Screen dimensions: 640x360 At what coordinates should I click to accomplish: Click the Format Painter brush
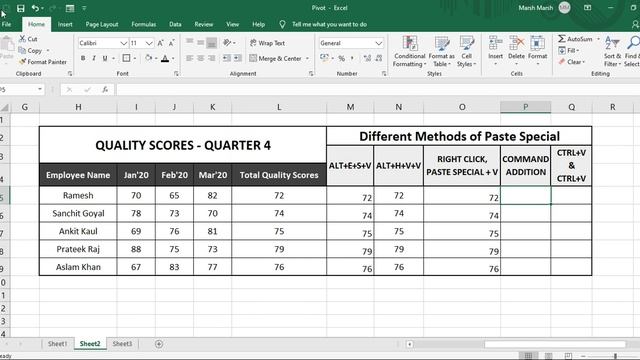tap(22, 62)
